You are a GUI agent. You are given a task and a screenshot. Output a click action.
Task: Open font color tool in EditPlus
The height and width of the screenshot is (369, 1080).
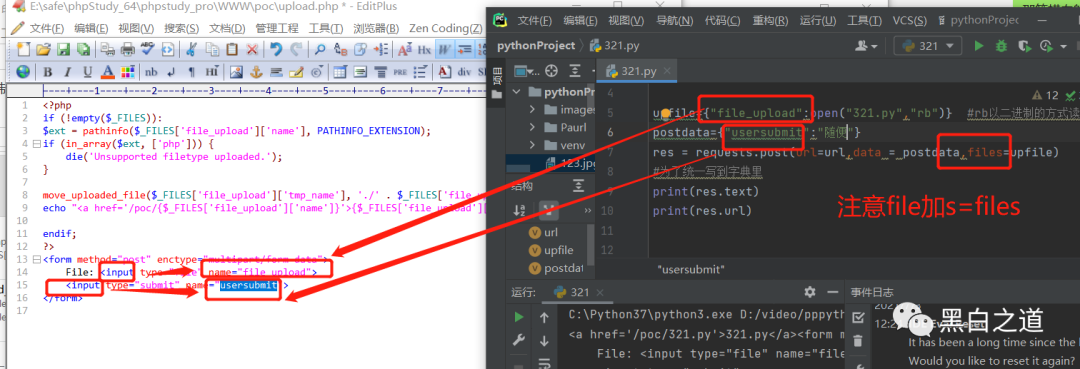click(x=107, y=72)
